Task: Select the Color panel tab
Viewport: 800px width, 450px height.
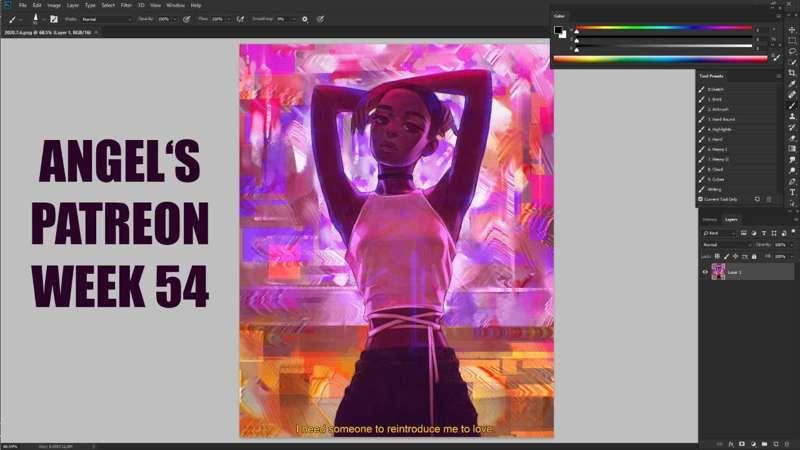Action: click(560, 16)
